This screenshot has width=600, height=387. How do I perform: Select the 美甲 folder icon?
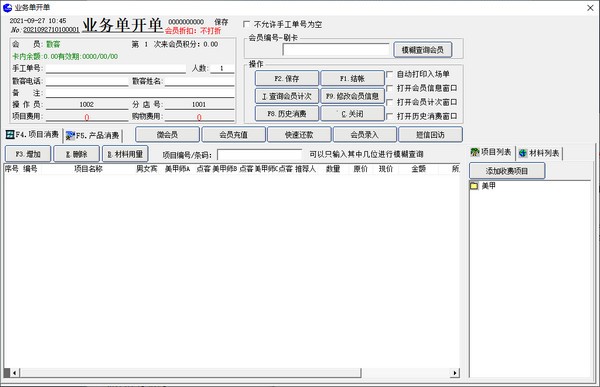click(x=474, y=186)
